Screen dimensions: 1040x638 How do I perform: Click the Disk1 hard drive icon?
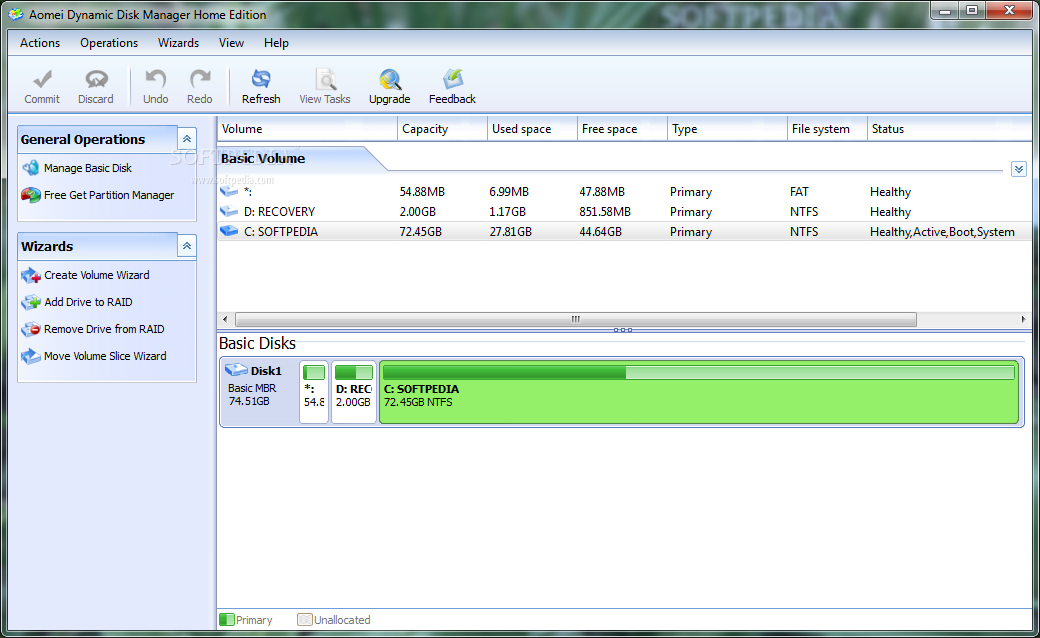(236, 370)
